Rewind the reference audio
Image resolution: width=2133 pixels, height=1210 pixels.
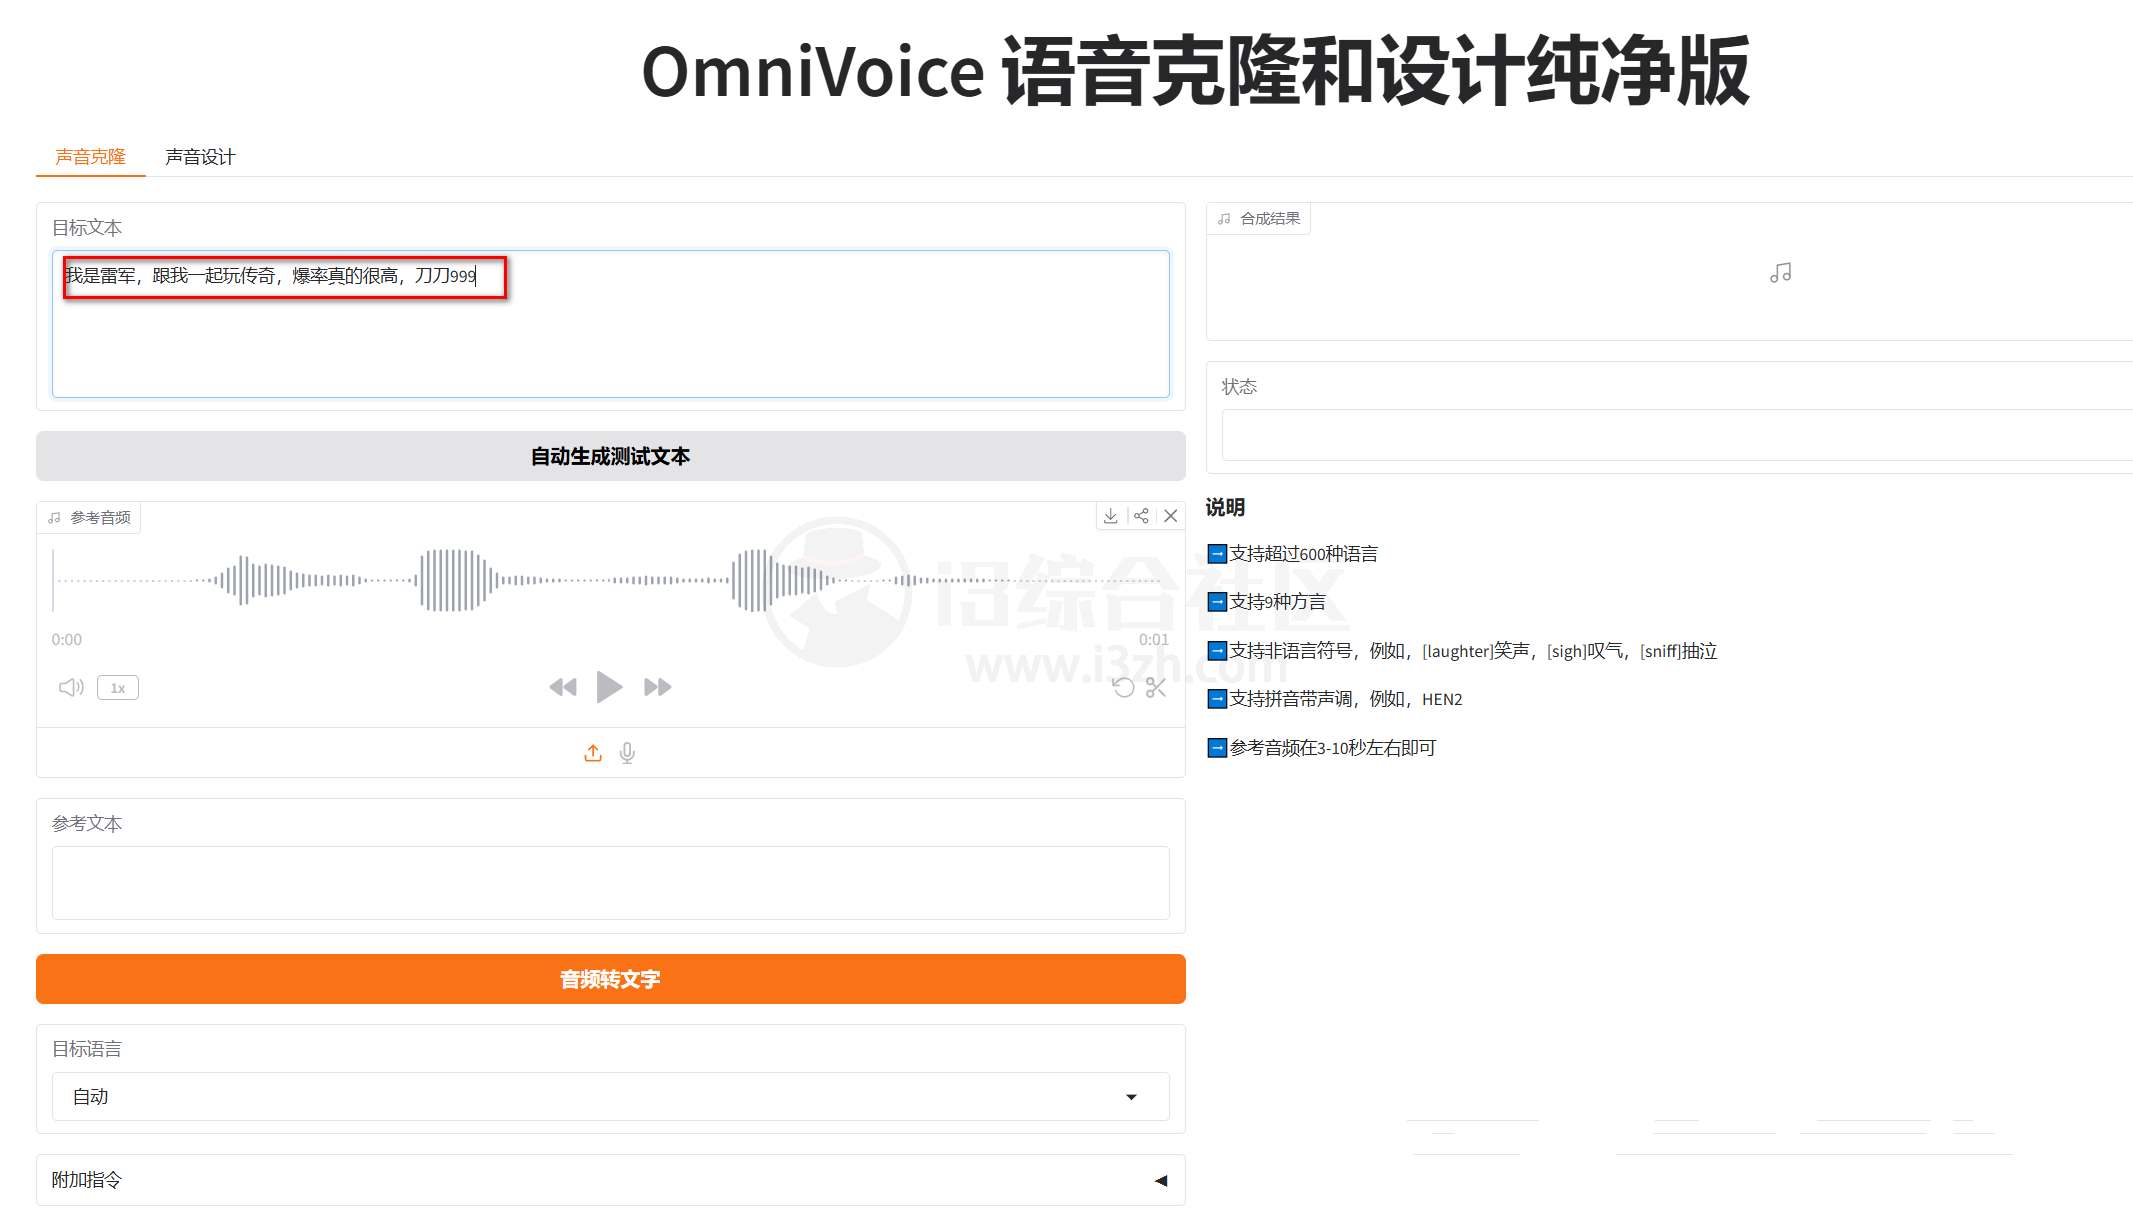(x=563, y=687)
